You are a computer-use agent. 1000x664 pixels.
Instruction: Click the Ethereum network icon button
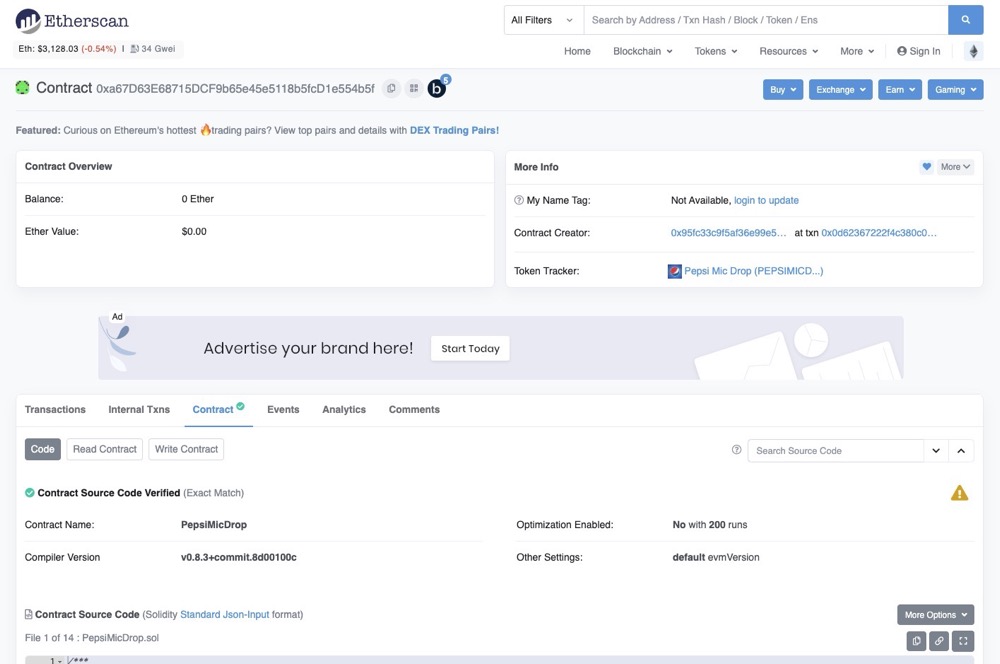pos(973,51)
